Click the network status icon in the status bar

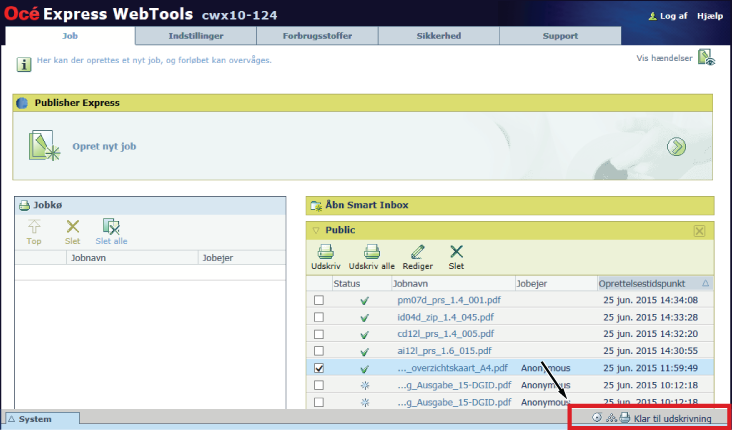[611, 418]
